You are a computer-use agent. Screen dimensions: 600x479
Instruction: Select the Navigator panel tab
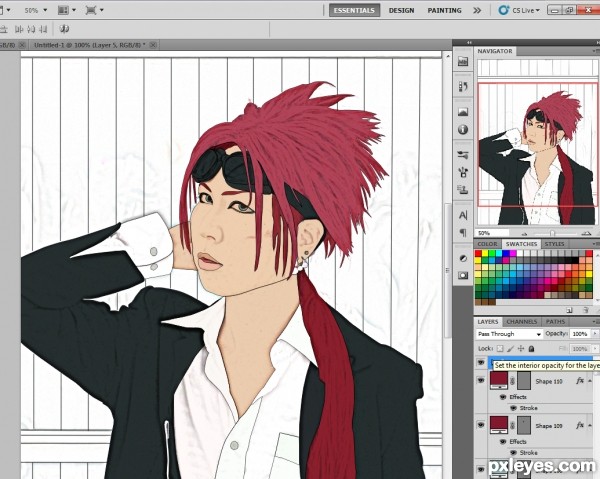click(x=495, y=51)
